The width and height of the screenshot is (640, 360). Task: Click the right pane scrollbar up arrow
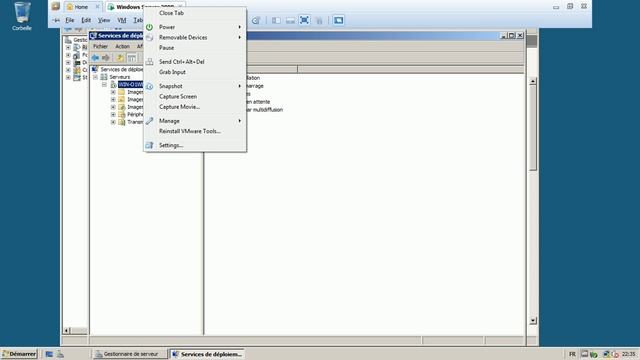tap(533, 82)
